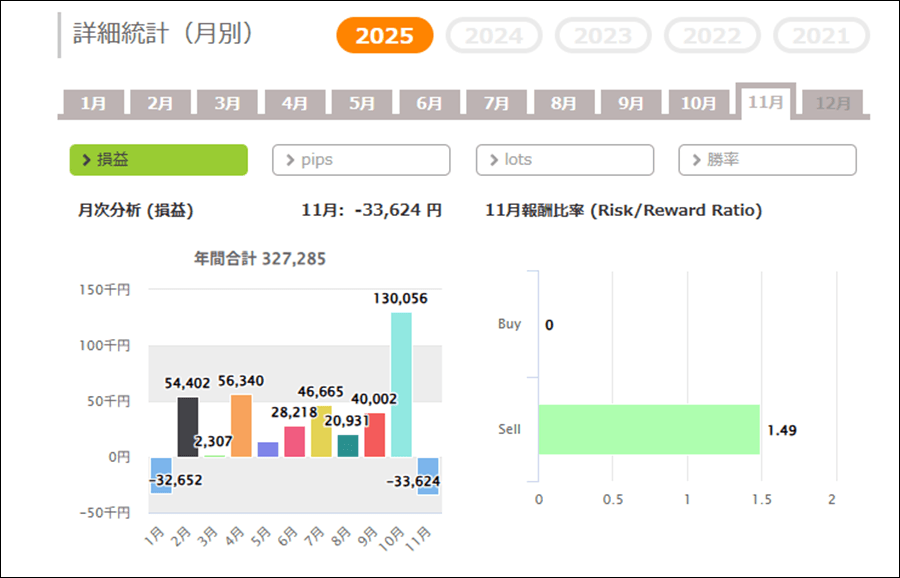This screenshot has height=578, width=900.
Task: Click the yellow 7月 bar of 46,665
Action: [x=321, y=432]
